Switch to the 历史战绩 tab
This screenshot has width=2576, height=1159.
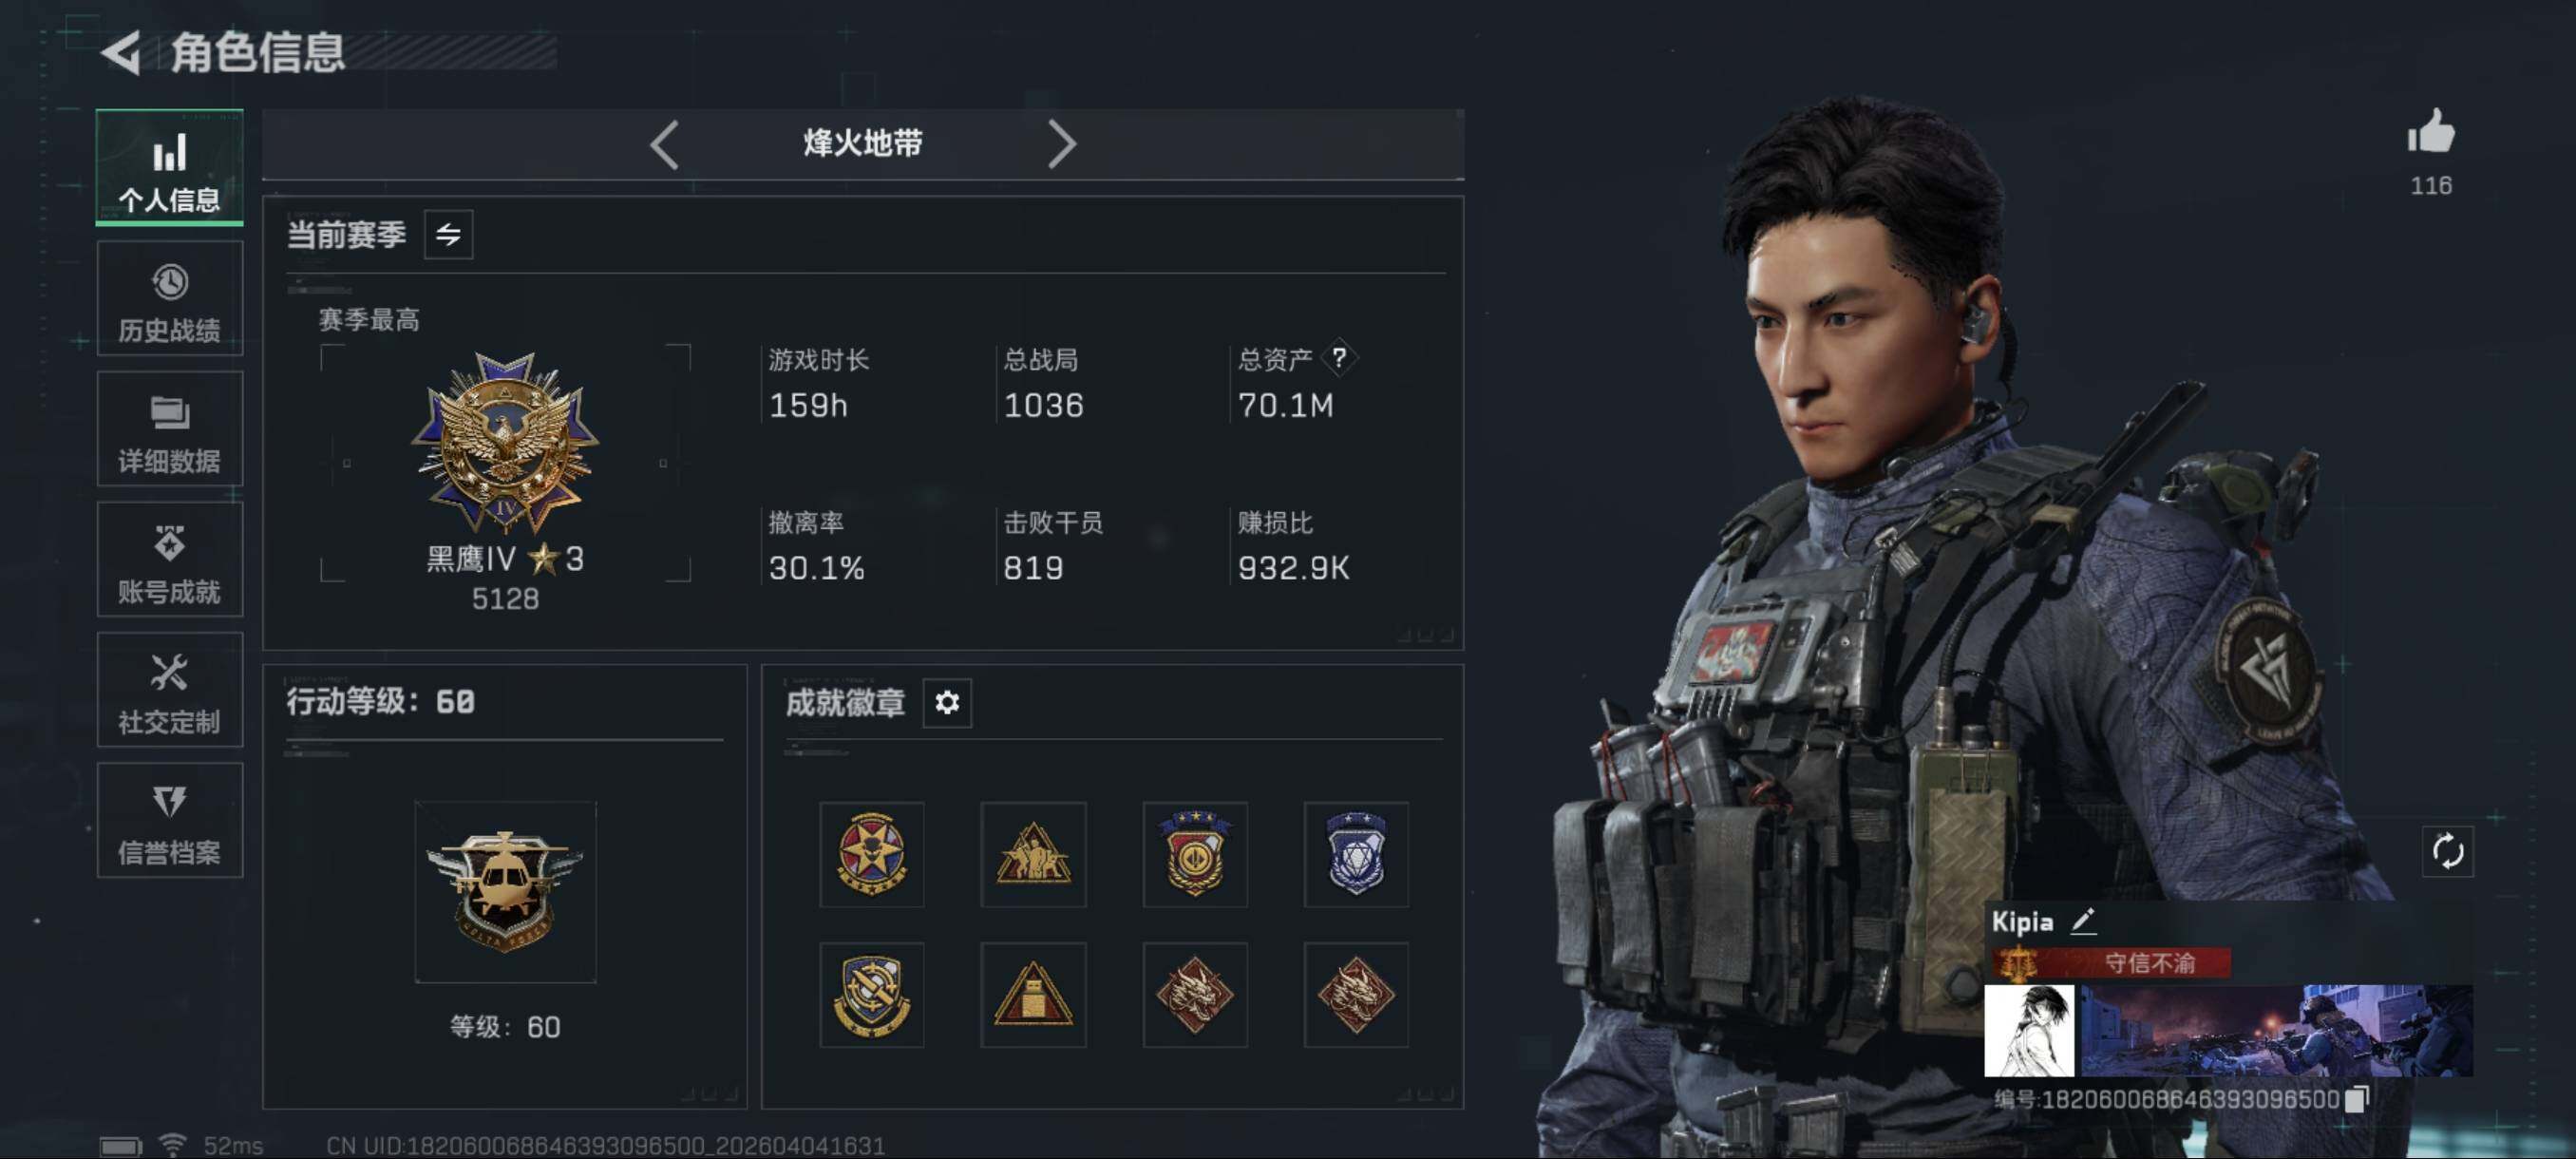click(169, 300)
